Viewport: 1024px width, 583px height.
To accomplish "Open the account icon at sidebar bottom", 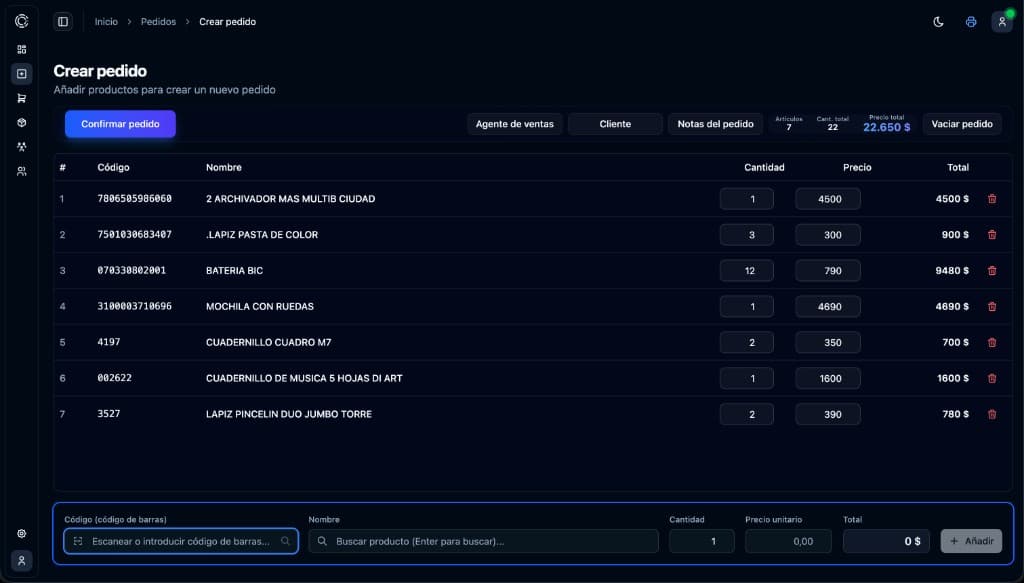I will (21, 562).
